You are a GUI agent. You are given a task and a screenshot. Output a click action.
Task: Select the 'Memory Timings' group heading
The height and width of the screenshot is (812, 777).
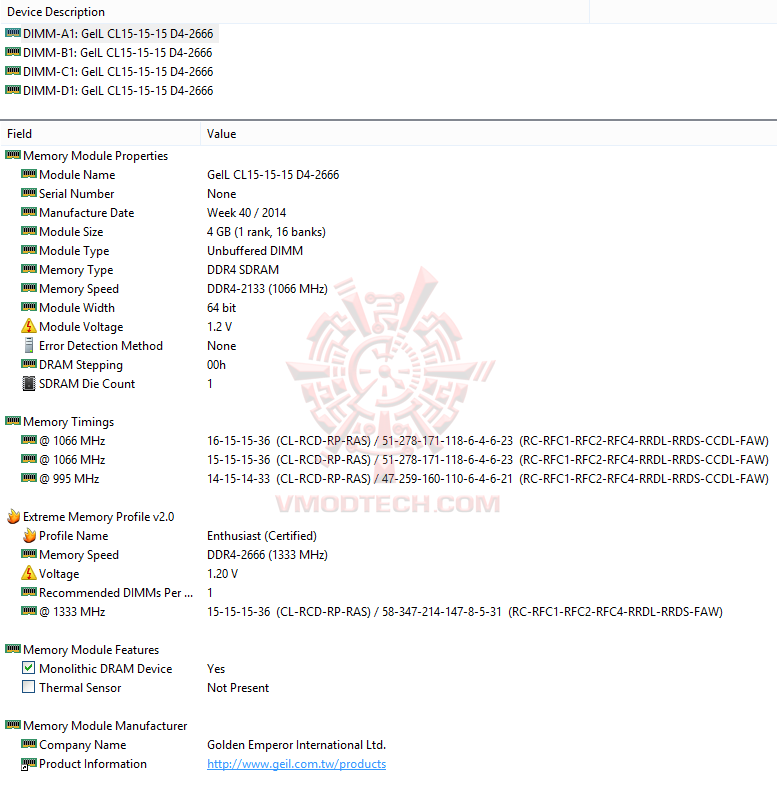[68, 422]
